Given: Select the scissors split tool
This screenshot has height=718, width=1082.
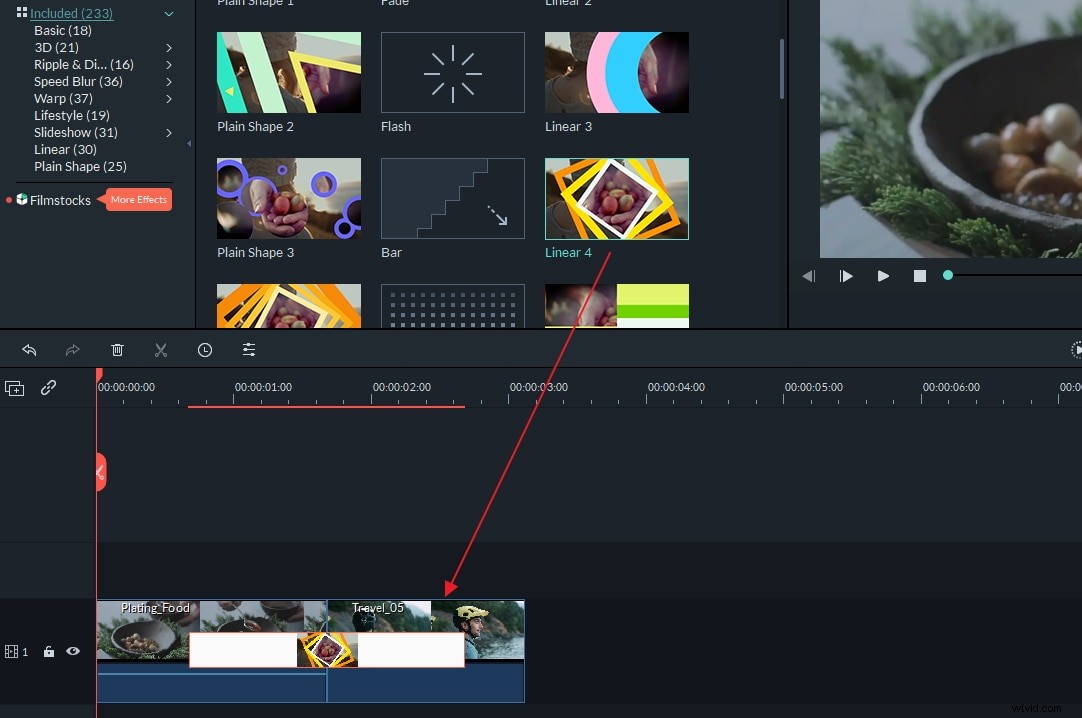Looking at the screenshot, I should click(161, 349).
